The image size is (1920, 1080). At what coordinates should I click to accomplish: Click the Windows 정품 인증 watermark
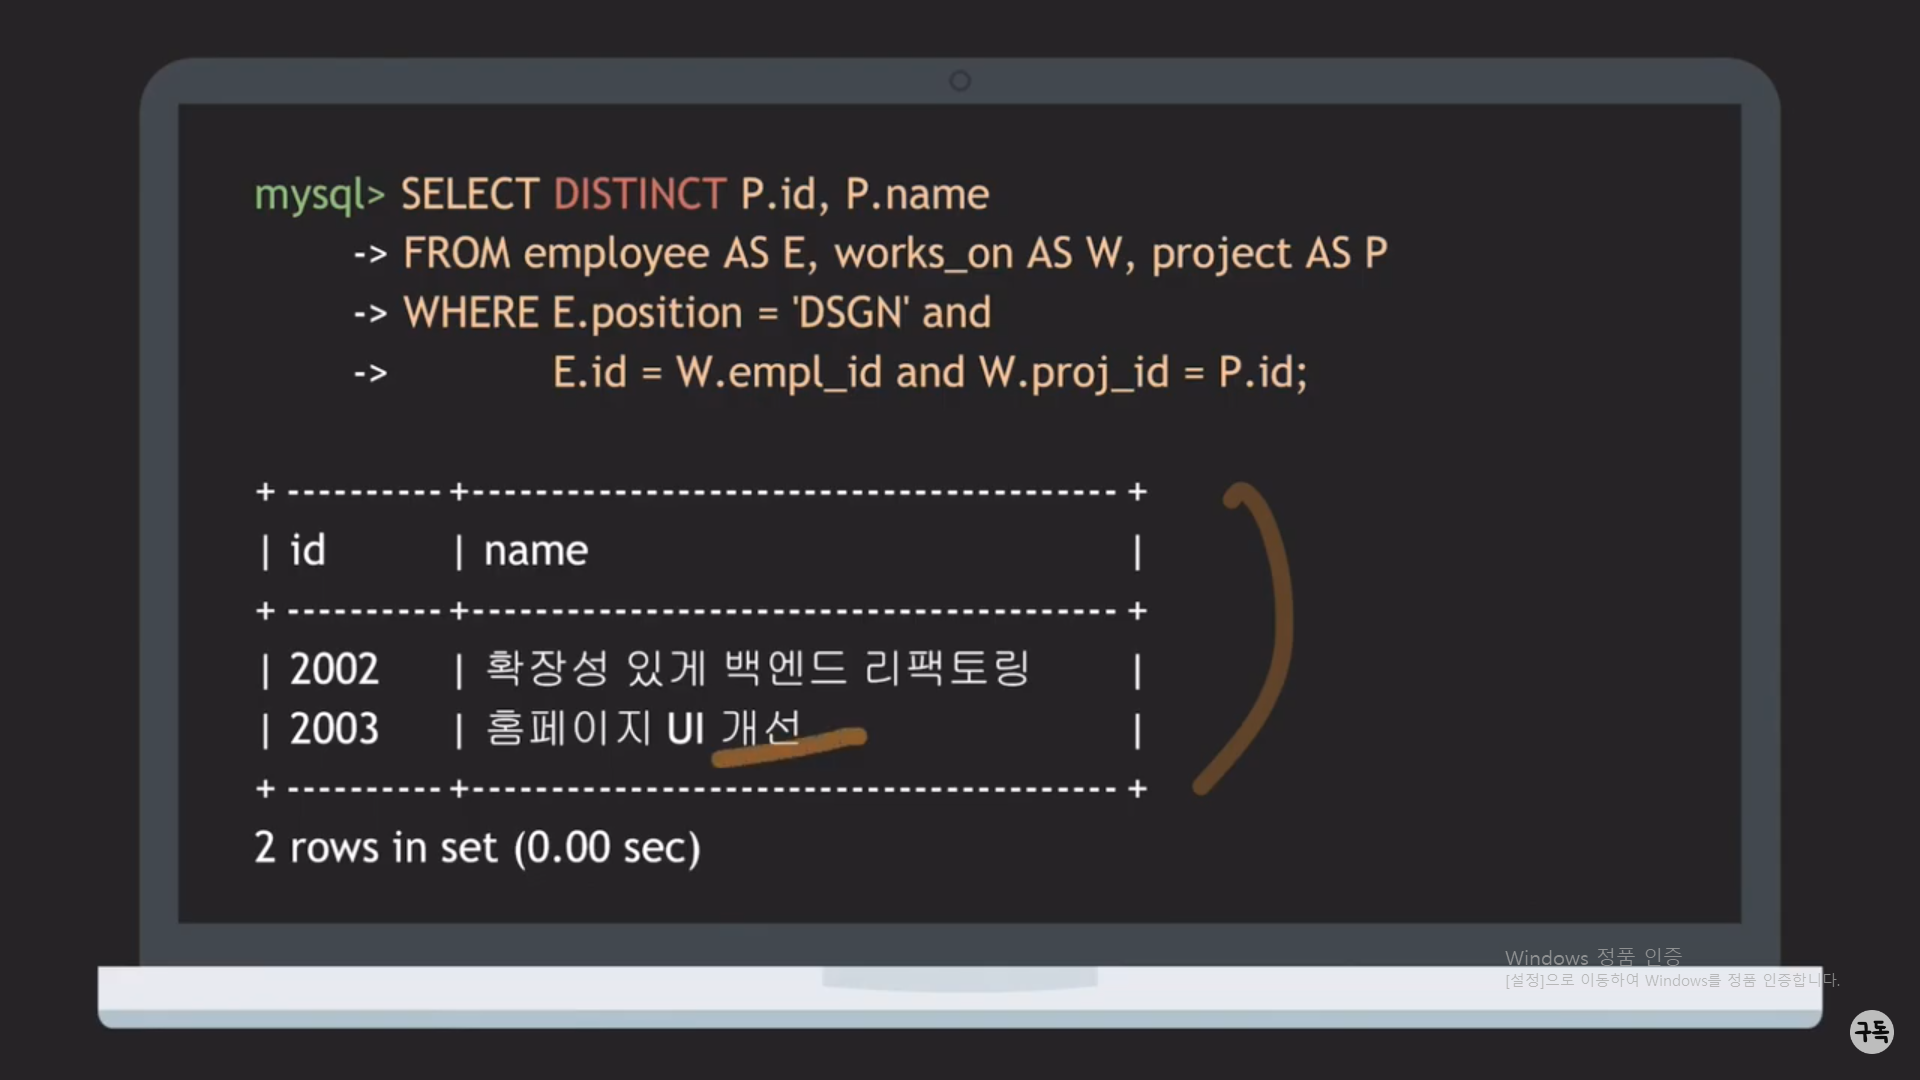[1593, 957]
